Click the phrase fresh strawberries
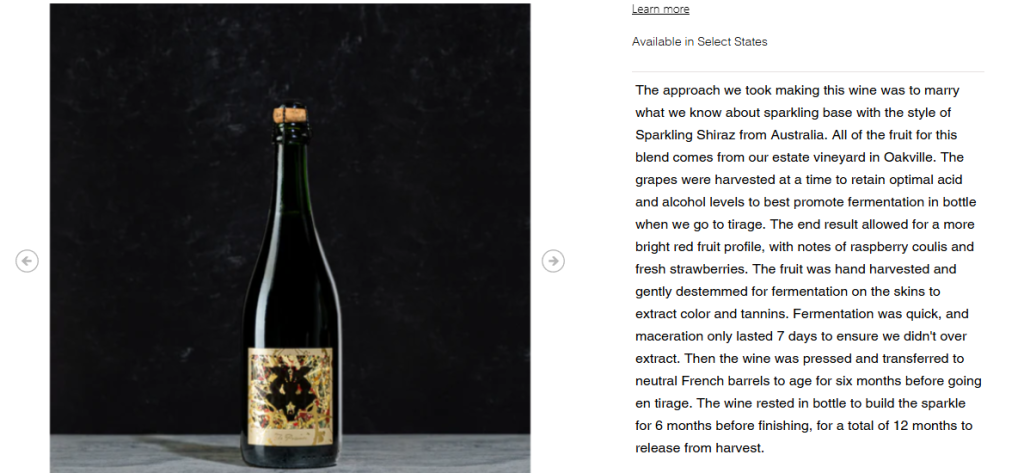The width and height of the screenshot is (1024, 473). (x=691, y=269)
